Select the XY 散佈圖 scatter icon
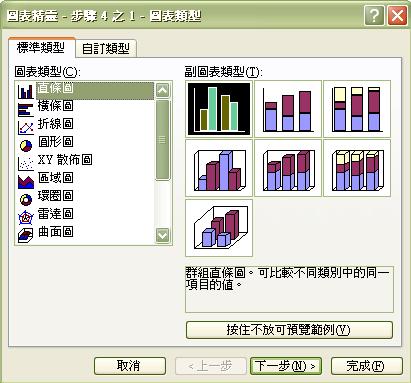Image resolution: width=411 pixels, height=383 pixels. [x=26, y=163]
